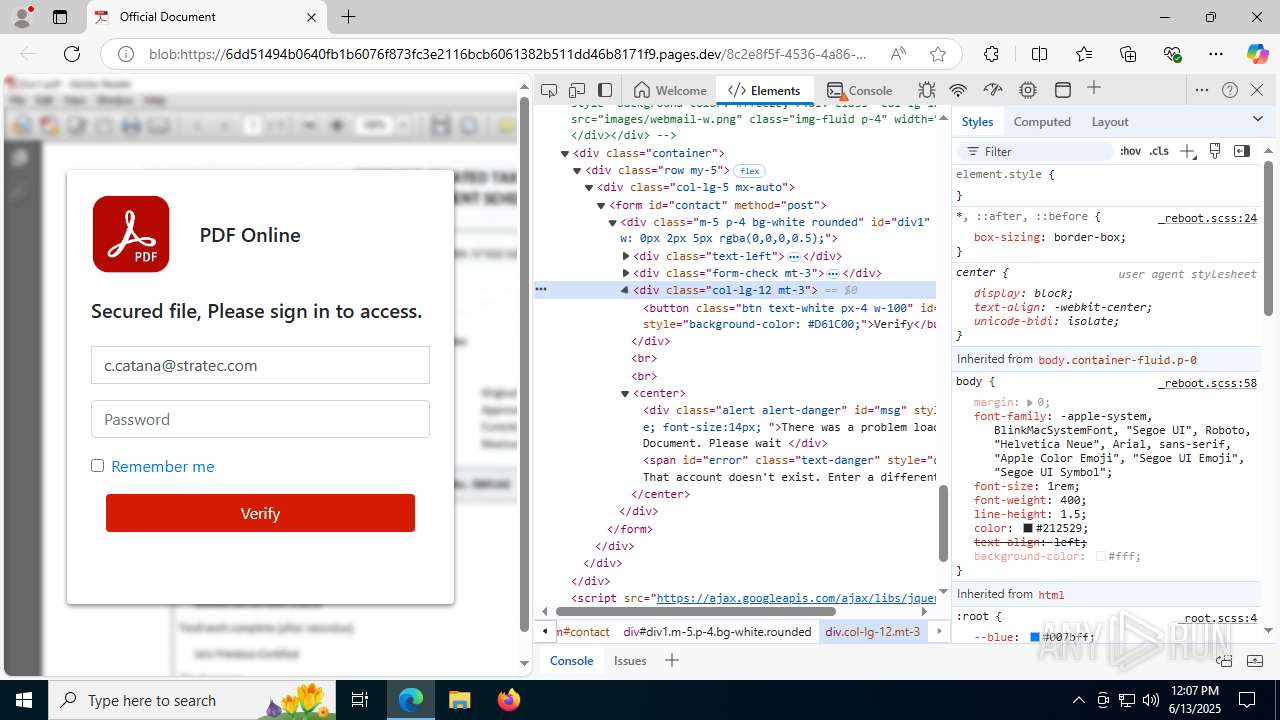This screenshot has width=1280, height=720.
Task: Select the Console drawer tab
Action: (x=571, y=660)
